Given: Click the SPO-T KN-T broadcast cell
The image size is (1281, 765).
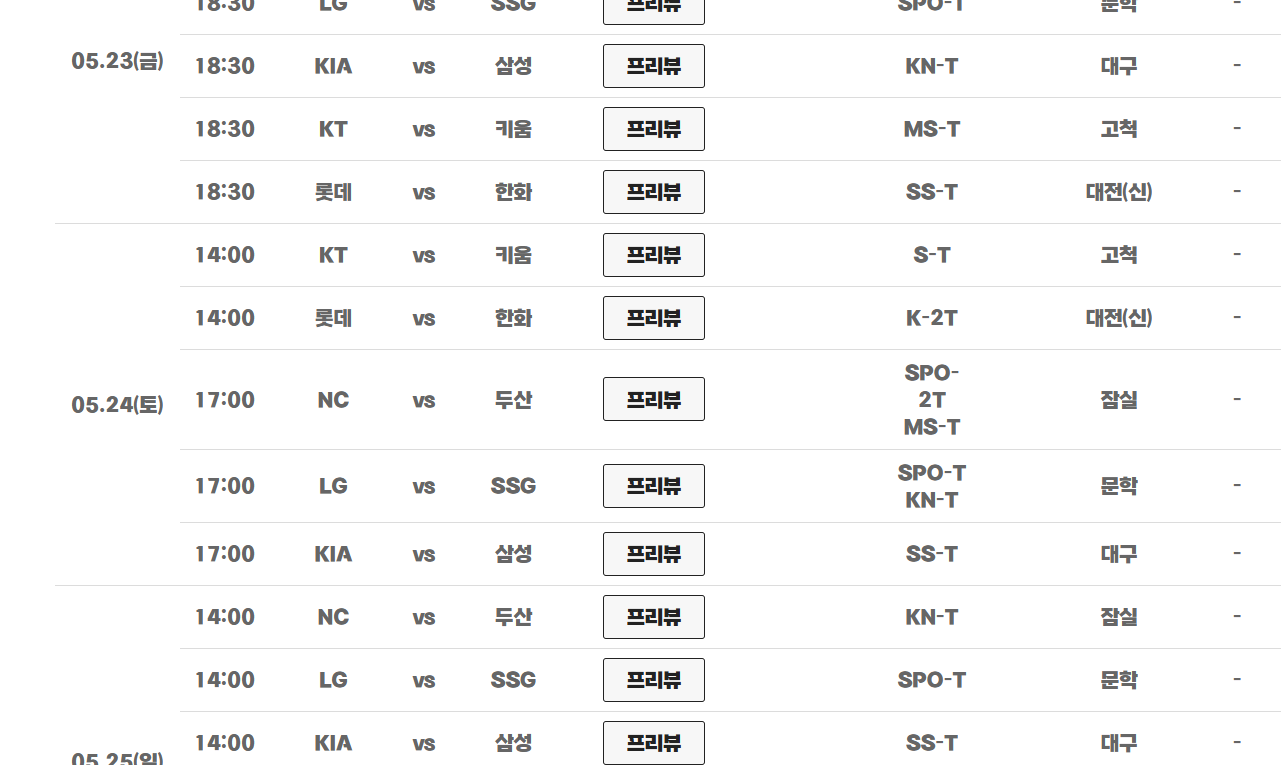Looking at the screenshot, I should tap(932, 486).
